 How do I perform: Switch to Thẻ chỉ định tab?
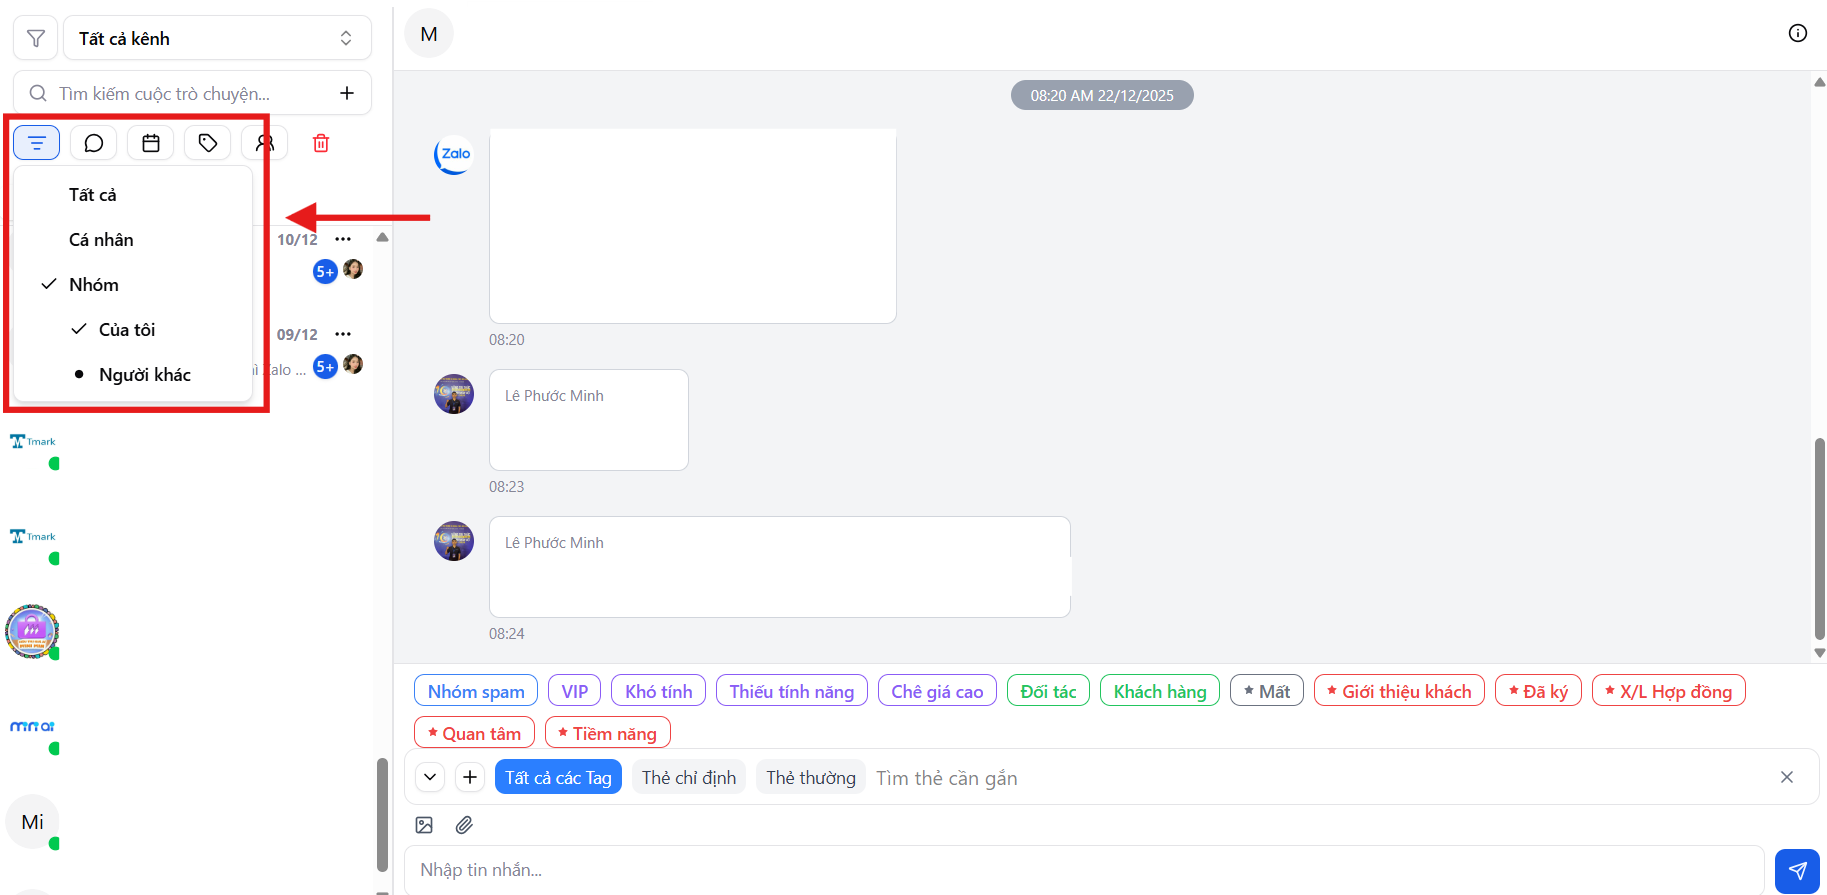688,777
